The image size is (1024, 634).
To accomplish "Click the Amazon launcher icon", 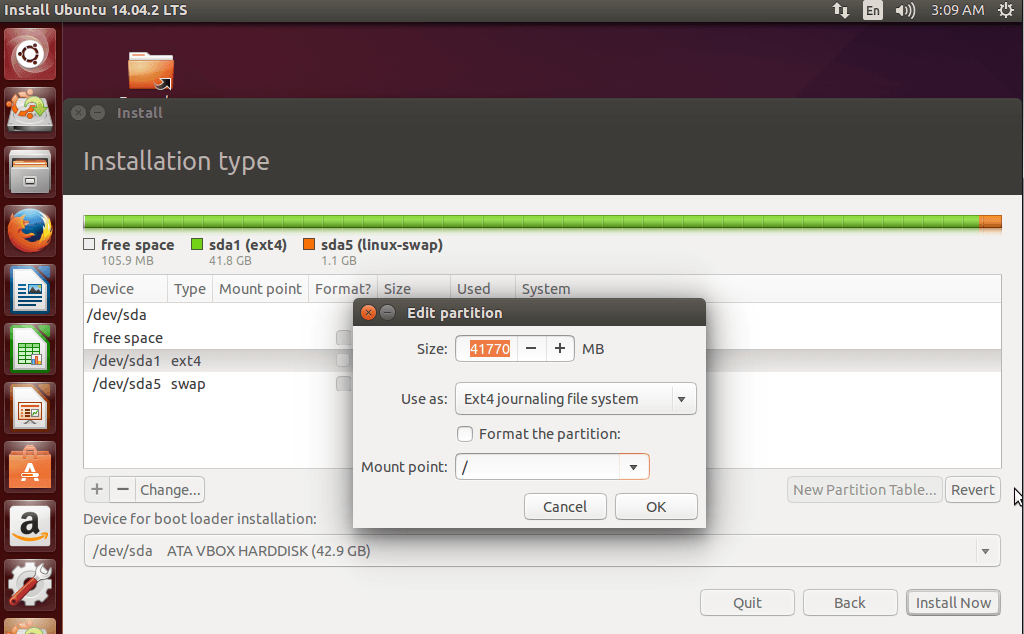I will click(x=32, y=524).
